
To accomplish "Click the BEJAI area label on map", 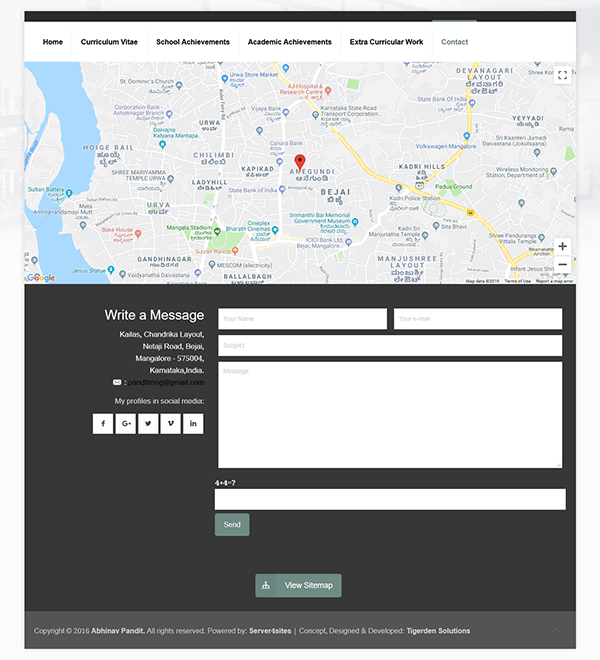I will 335,192.
